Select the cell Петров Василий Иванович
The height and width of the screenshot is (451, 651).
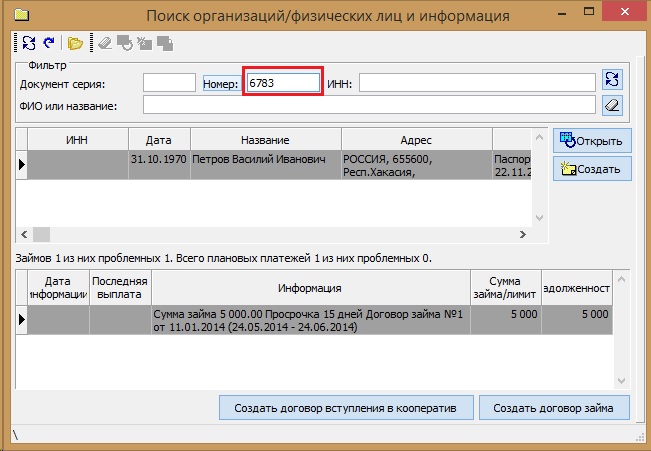[266, 165]
